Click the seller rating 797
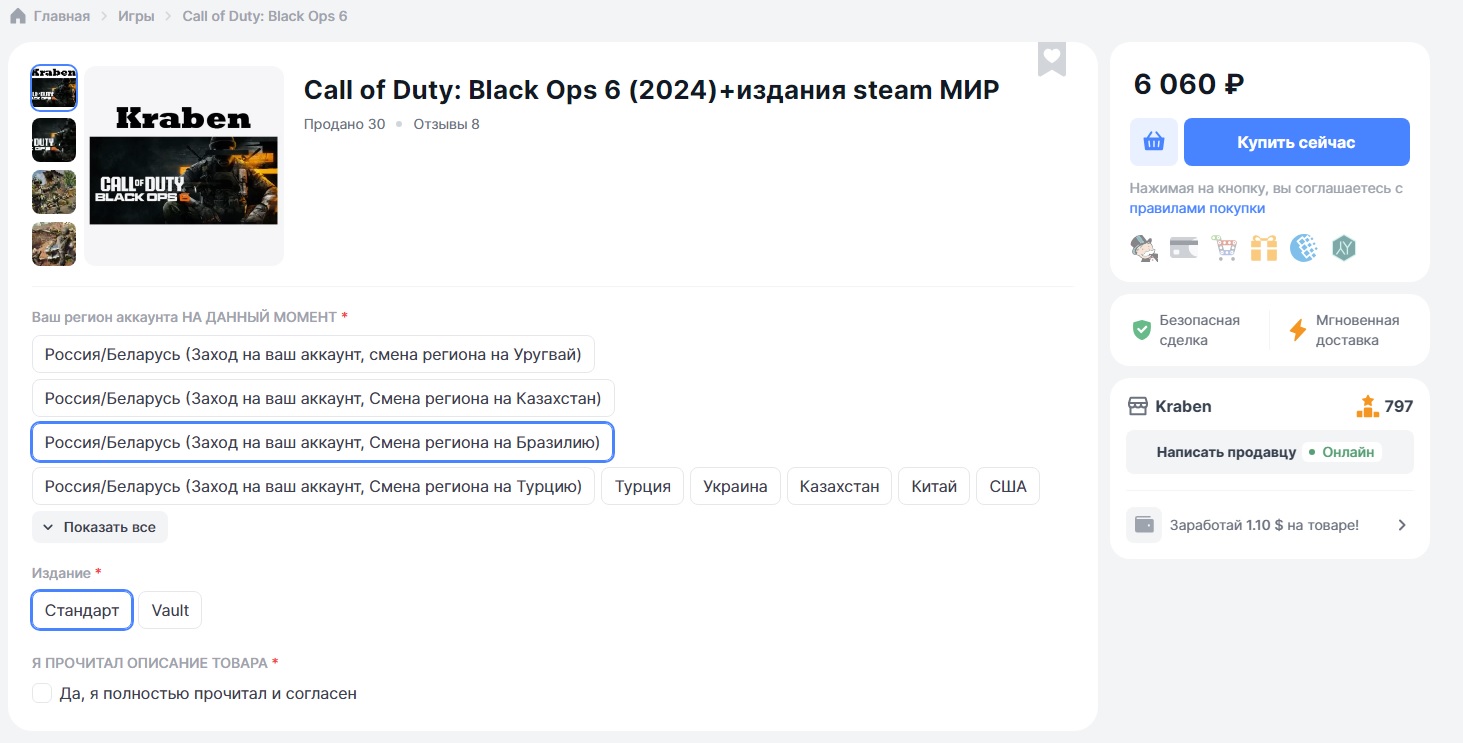1463x743 pixels. pyautogui.click(x=1398, y=406)
